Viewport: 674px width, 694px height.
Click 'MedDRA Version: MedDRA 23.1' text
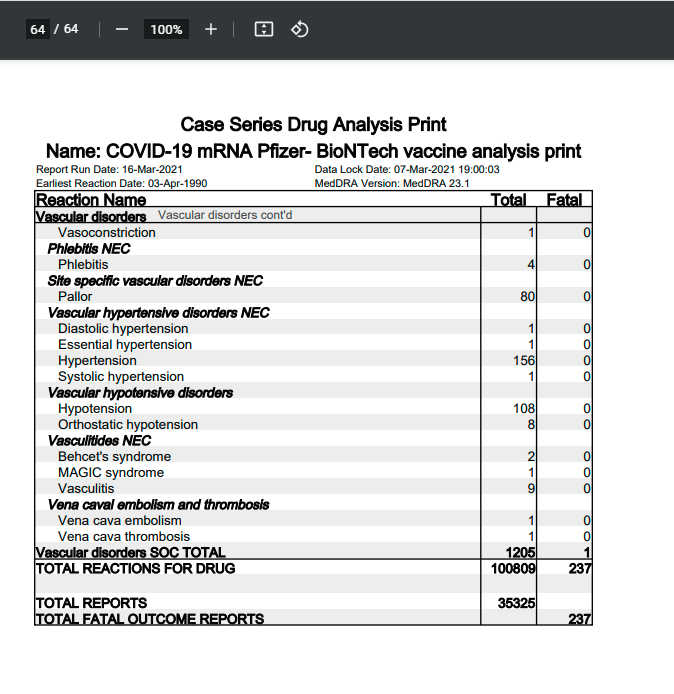pos(392,183)
